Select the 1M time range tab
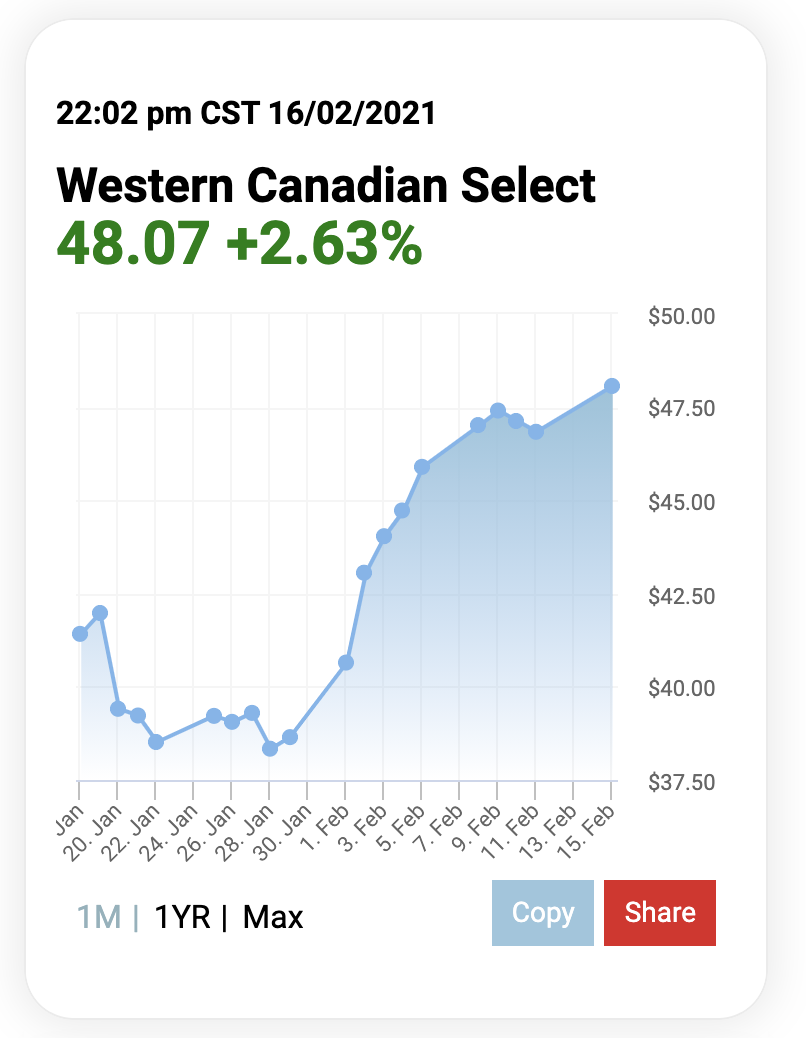The image size is (806, 1038). (x=99, y=917)
